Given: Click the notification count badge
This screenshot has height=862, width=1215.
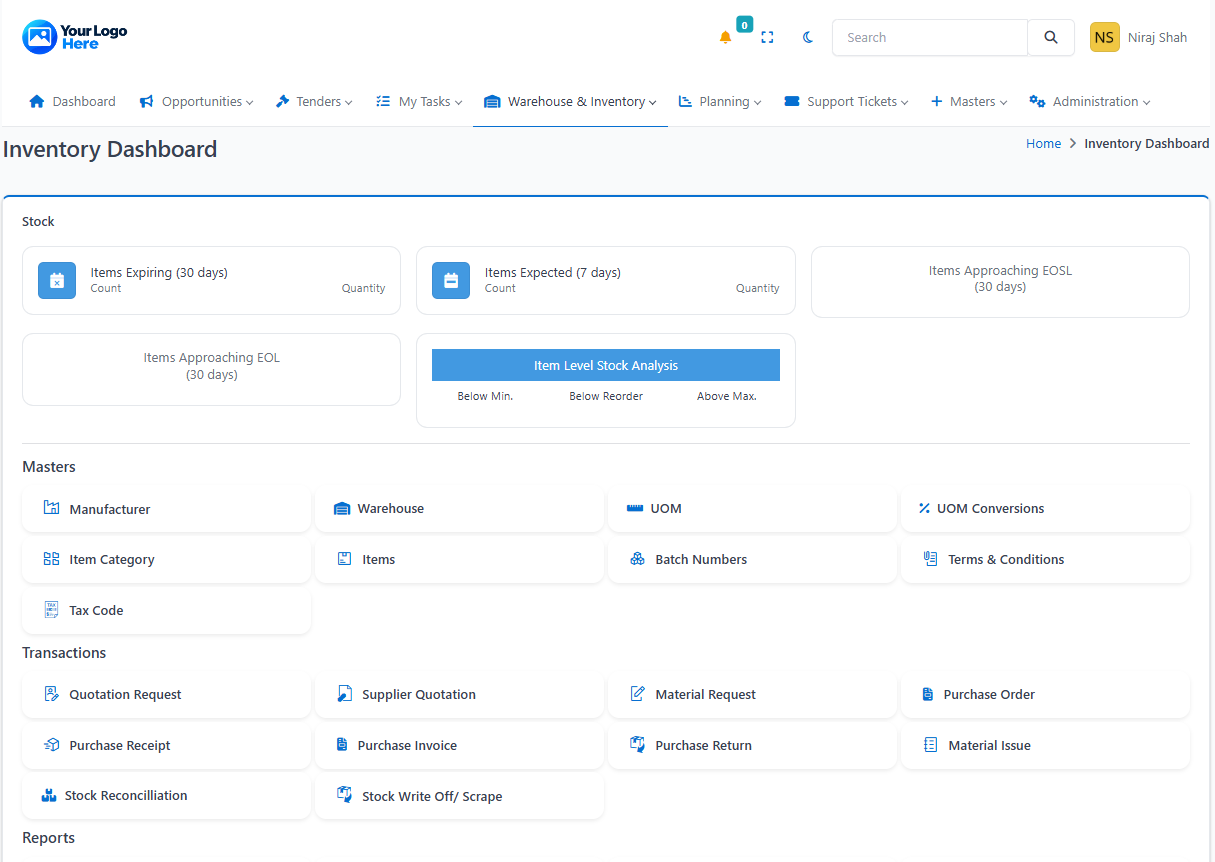Looking at the screenshot, I should coord(745,24).
